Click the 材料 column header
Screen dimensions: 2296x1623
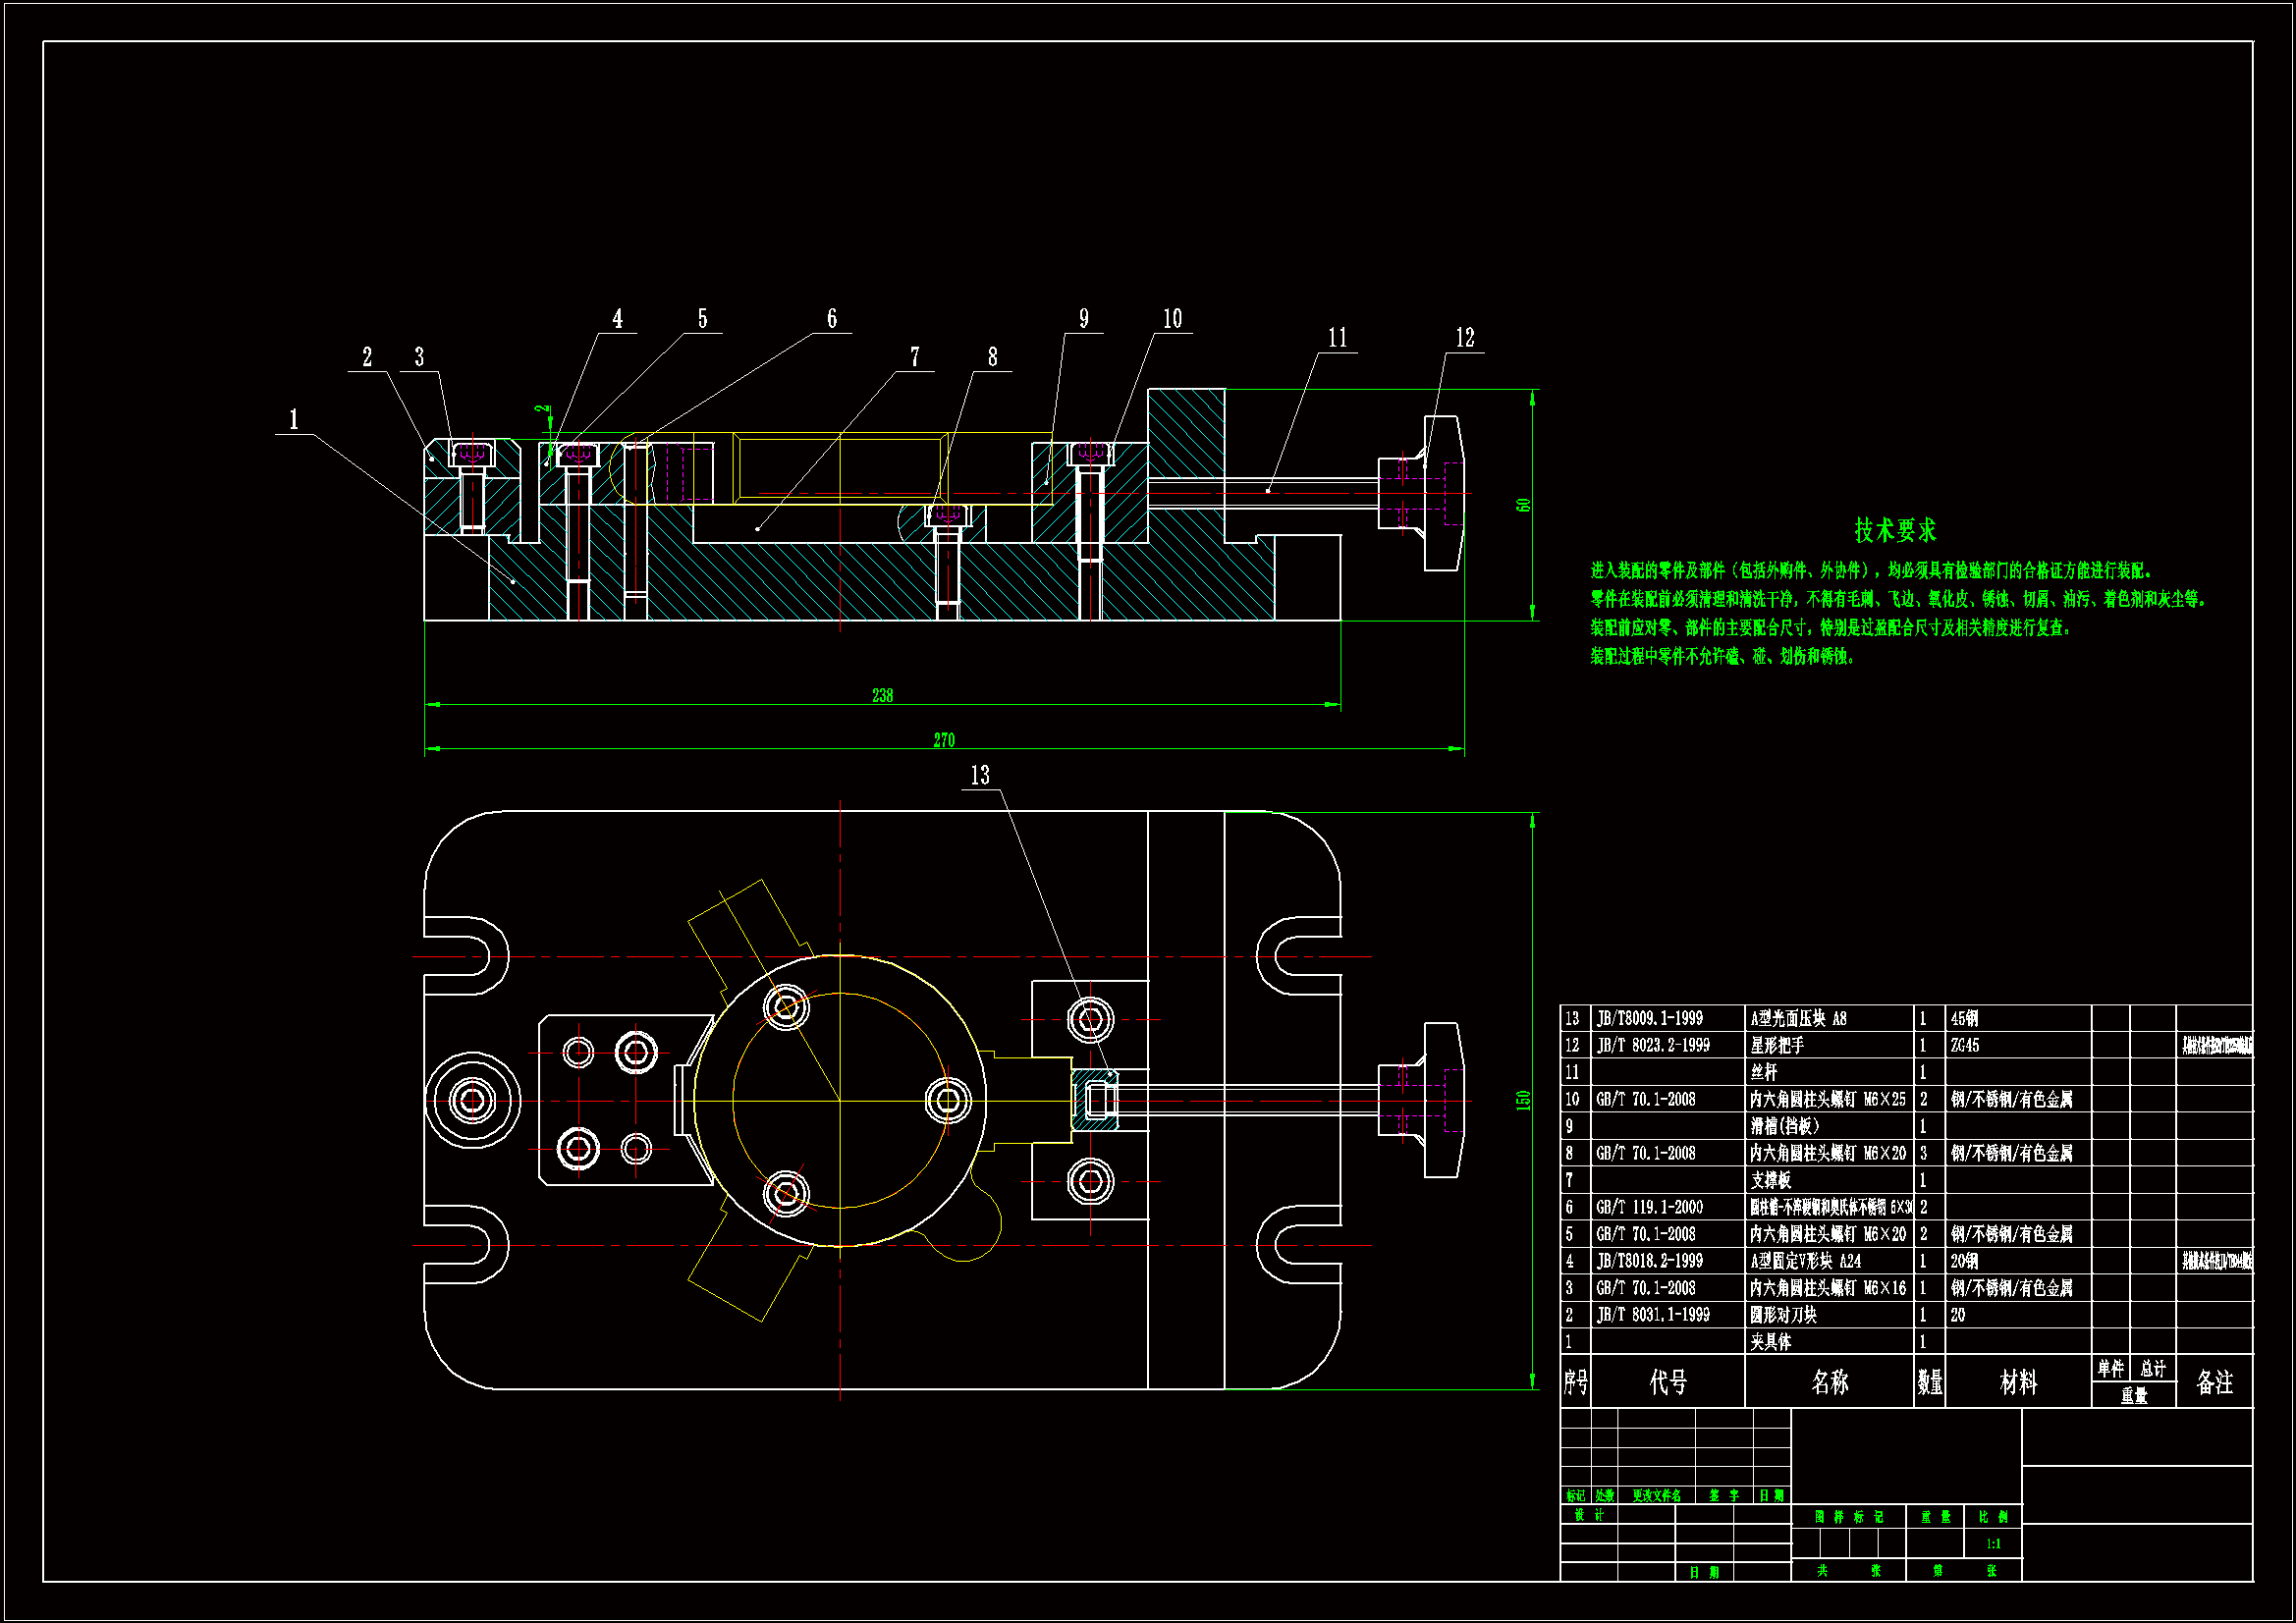click(2018, 1382)
